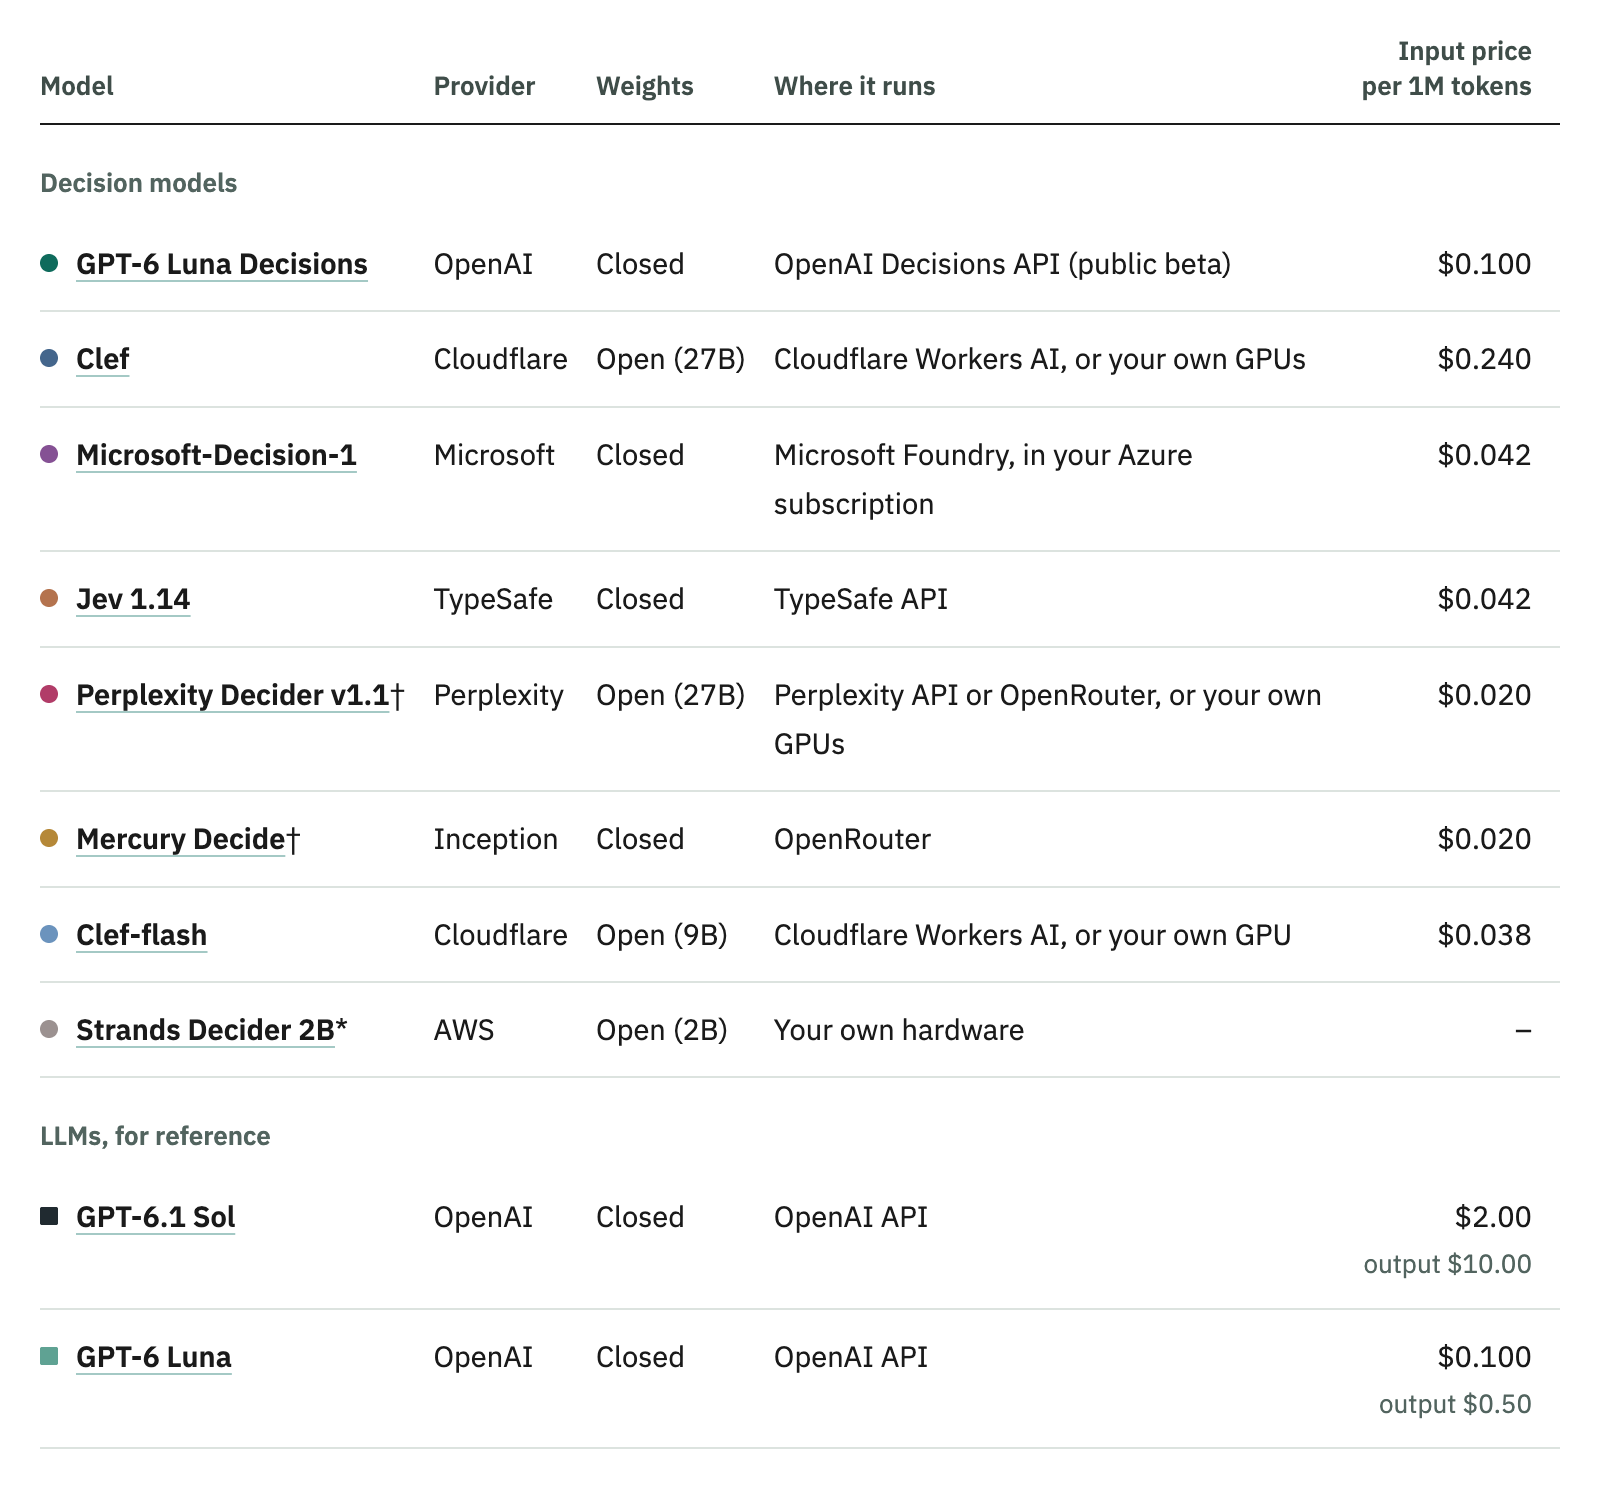Click the 'Open (9B)' weights cell
The width and height of the screenshot is (1600, 1489).
[x=662, y=935]
